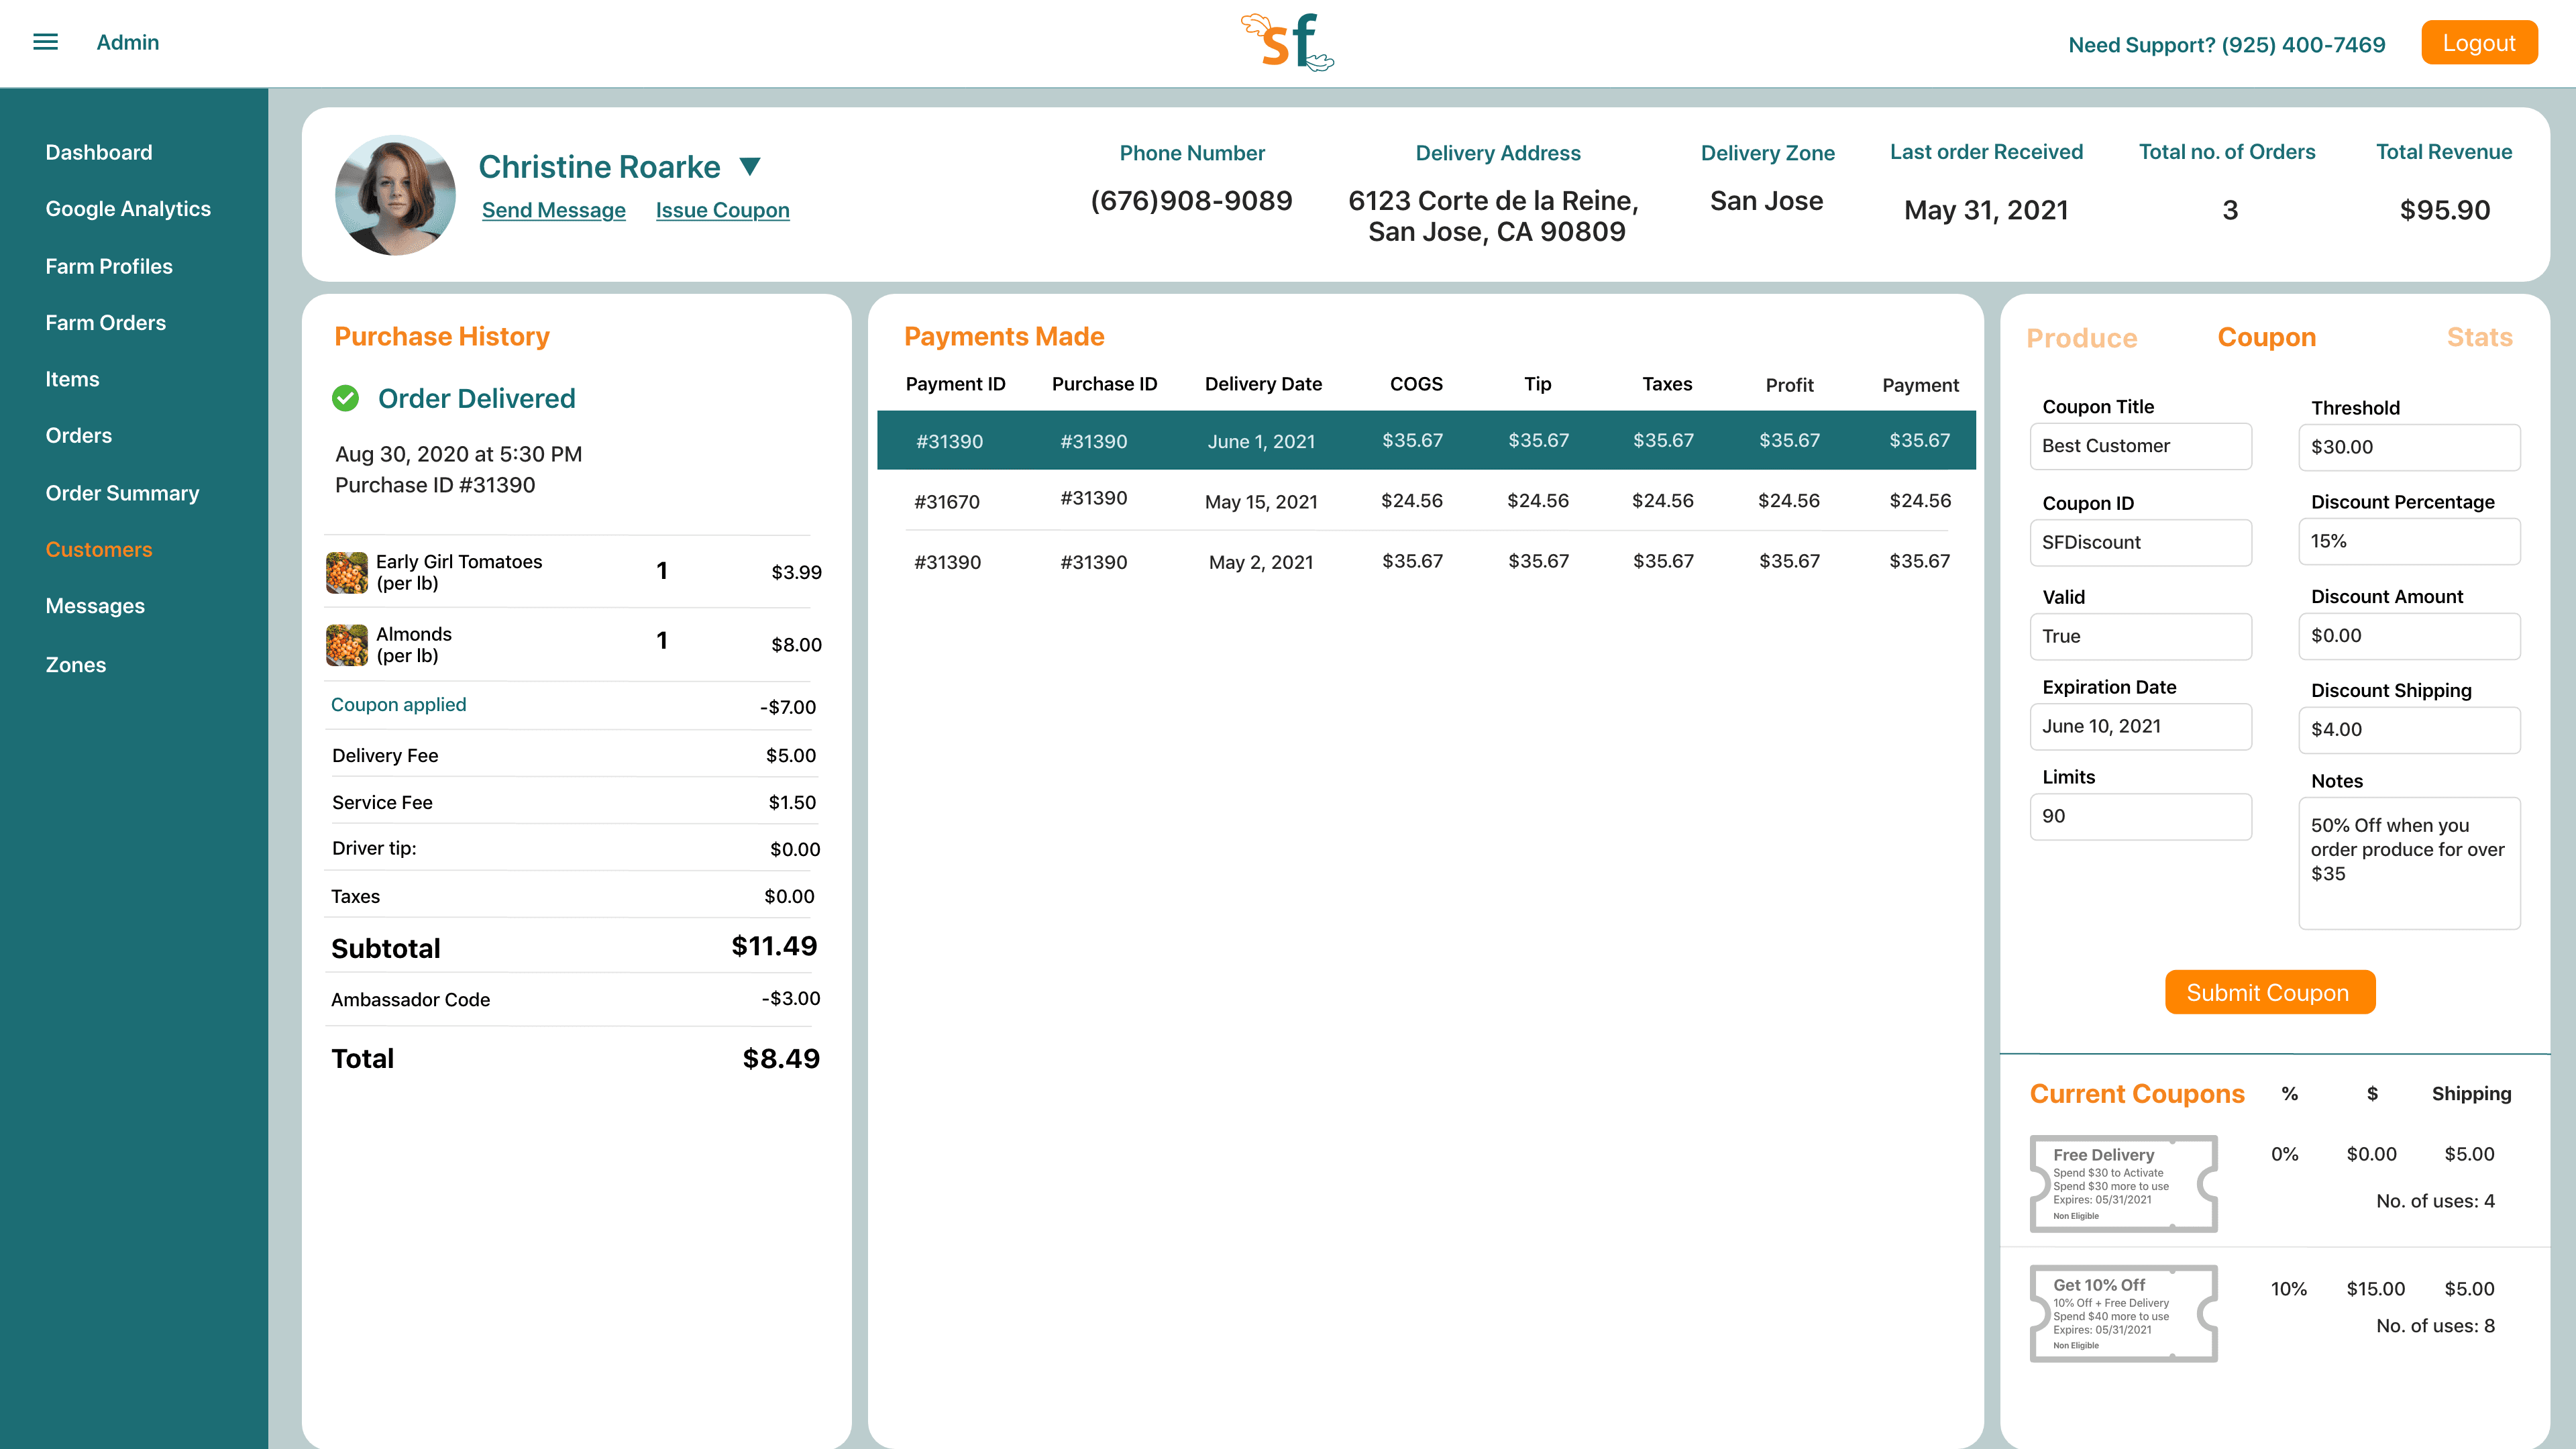The width and height of the screenshot is (2576, 1449).
Task: Log out using the Logout button
Action: [2479, 43]
